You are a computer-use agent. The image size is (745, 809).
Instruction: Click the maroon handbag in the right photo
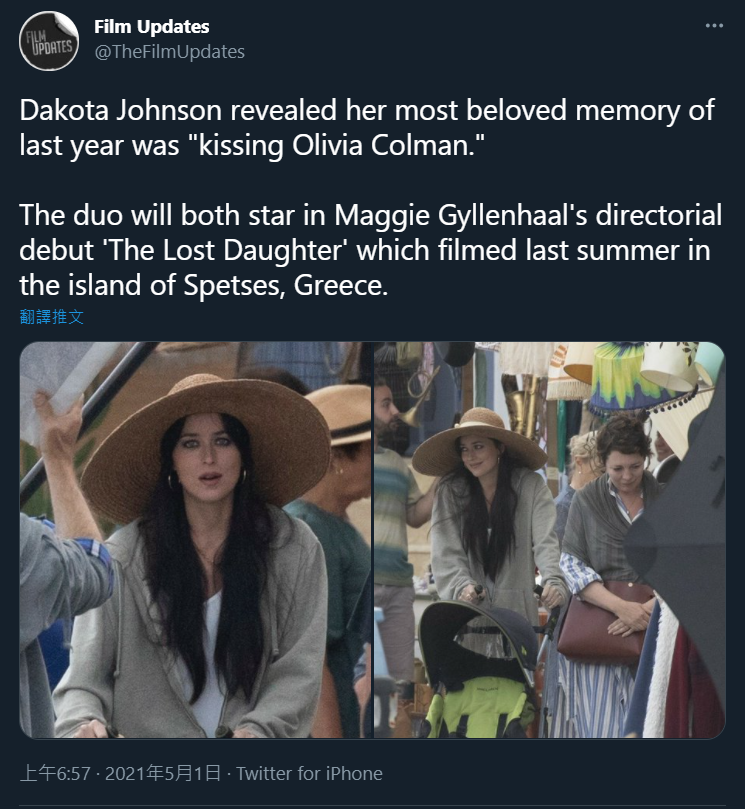604,624
